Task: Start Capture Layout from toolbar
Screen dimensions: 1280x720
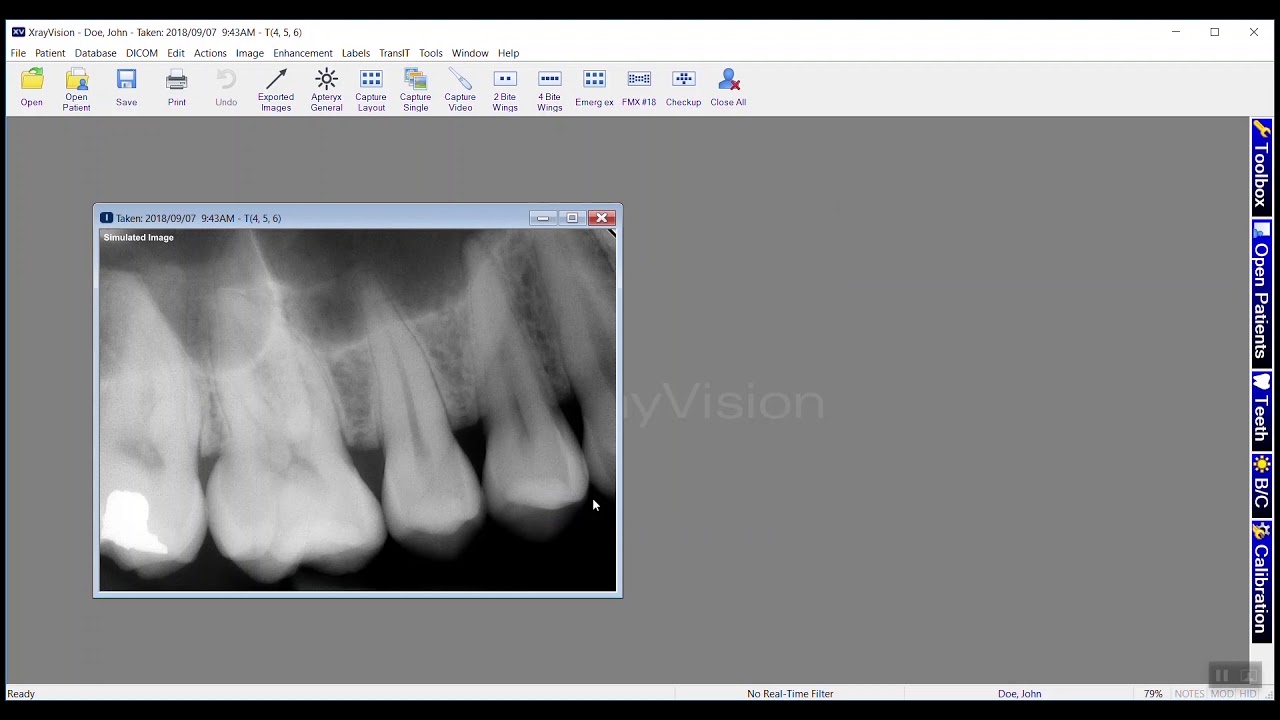Action: (371, 89)
